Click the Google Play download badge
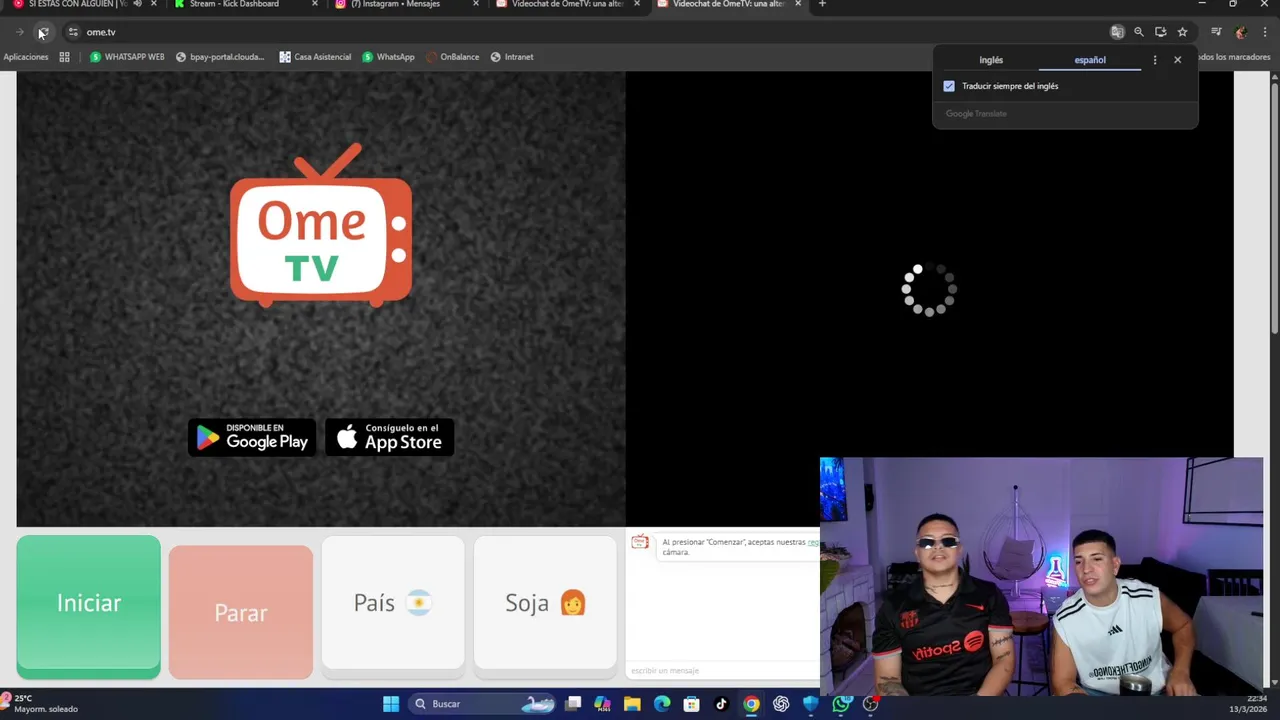1280x720 pixels. click(x=252, y=437)
